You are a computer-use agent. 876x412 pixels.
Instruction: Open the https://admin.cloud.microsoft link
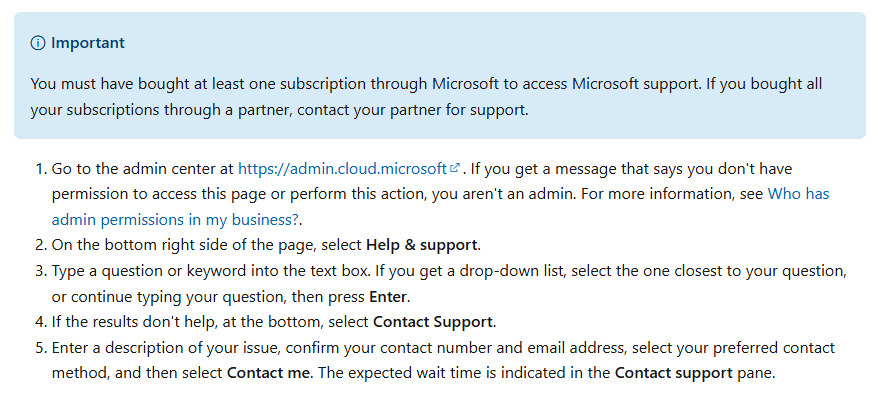click(x=343, y=169)
